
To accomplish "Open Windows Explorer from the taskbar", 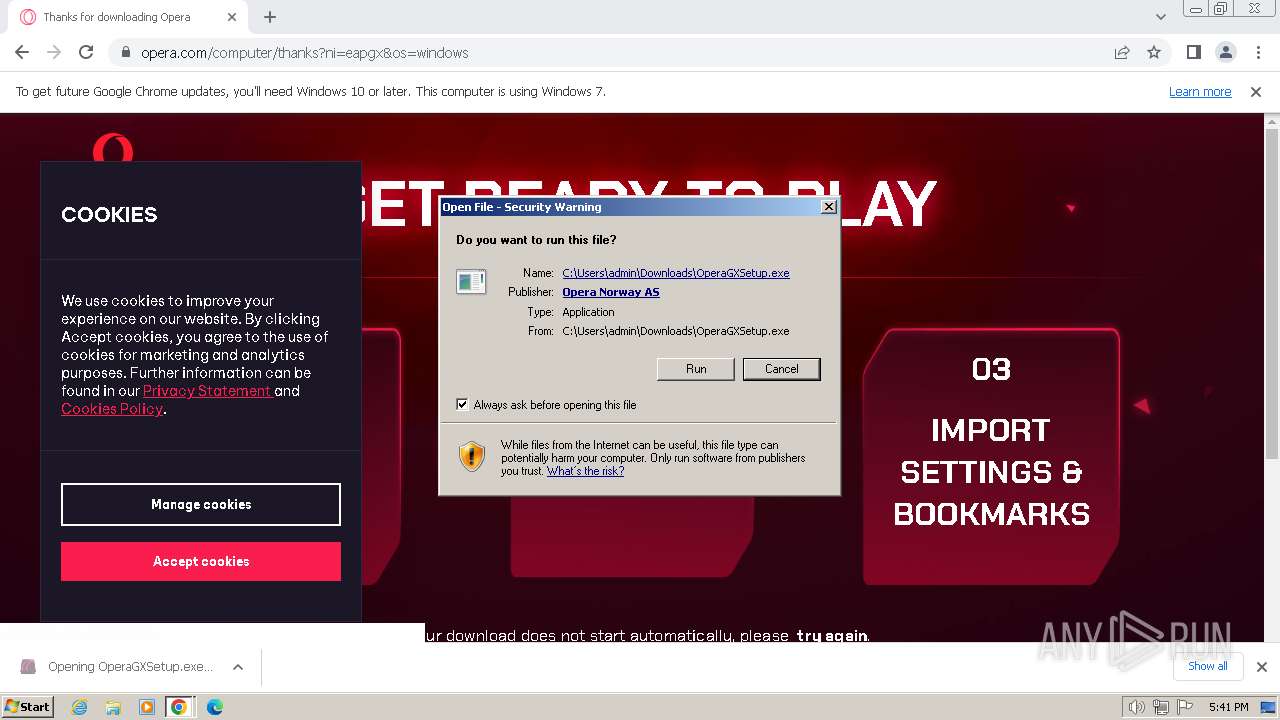I will point(113,707).
